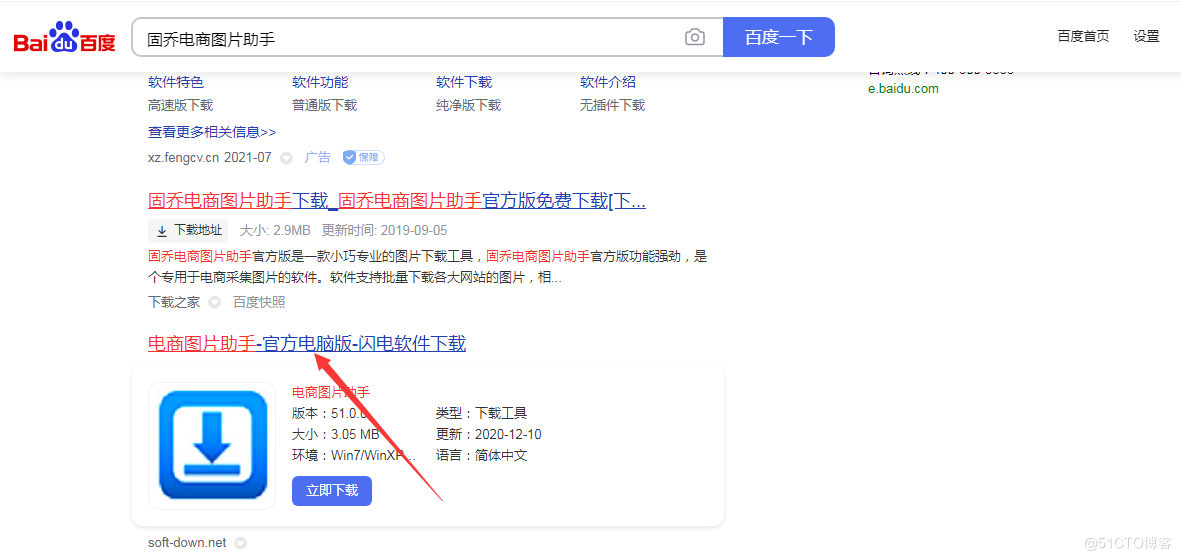1181x560 pixels.
Task: Open result 固乔电商图片助手下载 官方版免费下载
Action: tap(397, 201)
